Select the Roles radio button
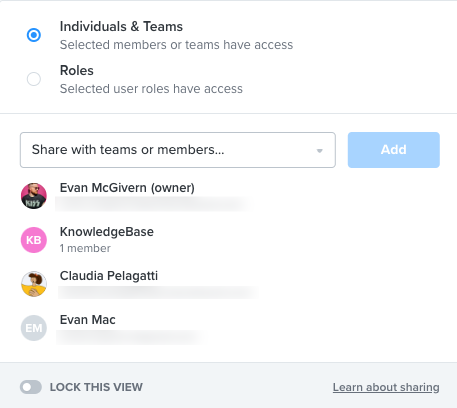The width and height of the screenshot is (457, 408). (34, 79)
